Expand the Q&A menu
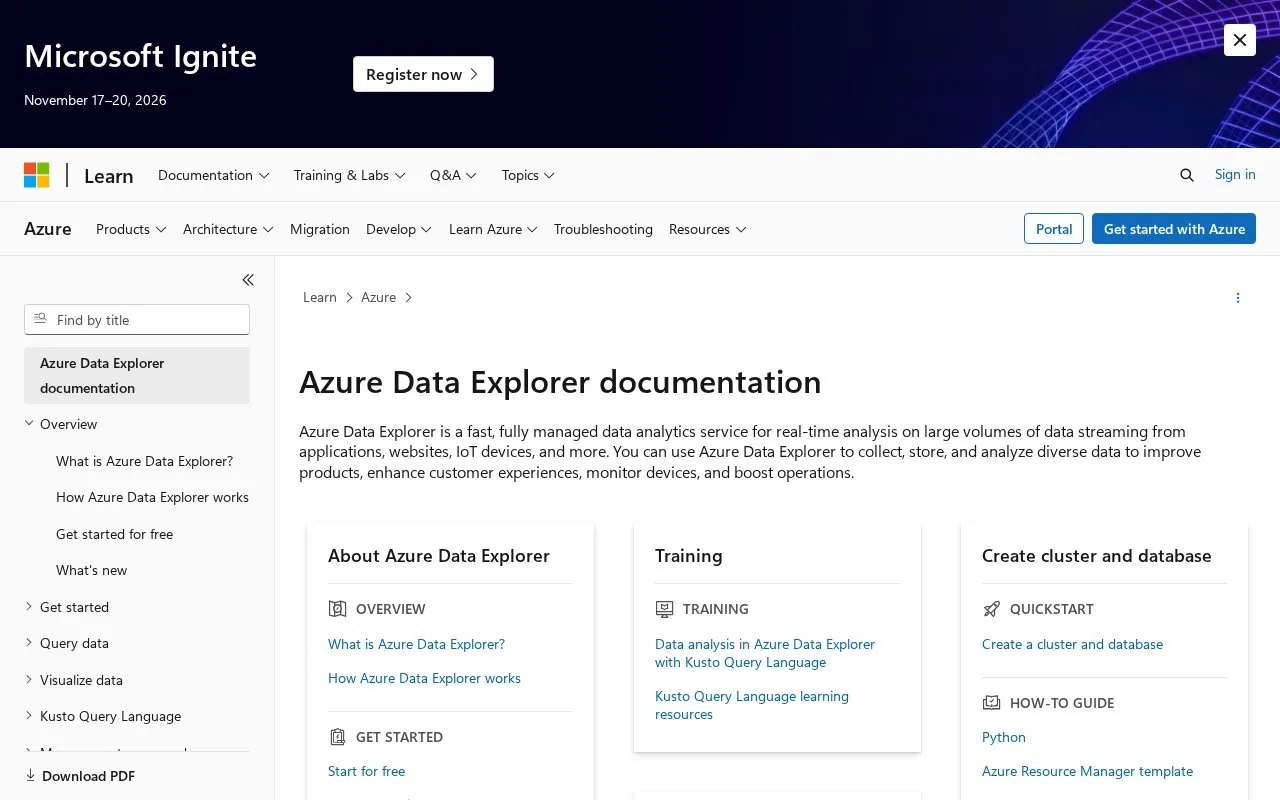This screenshot has height=800, width=1280. coord(454,175)
